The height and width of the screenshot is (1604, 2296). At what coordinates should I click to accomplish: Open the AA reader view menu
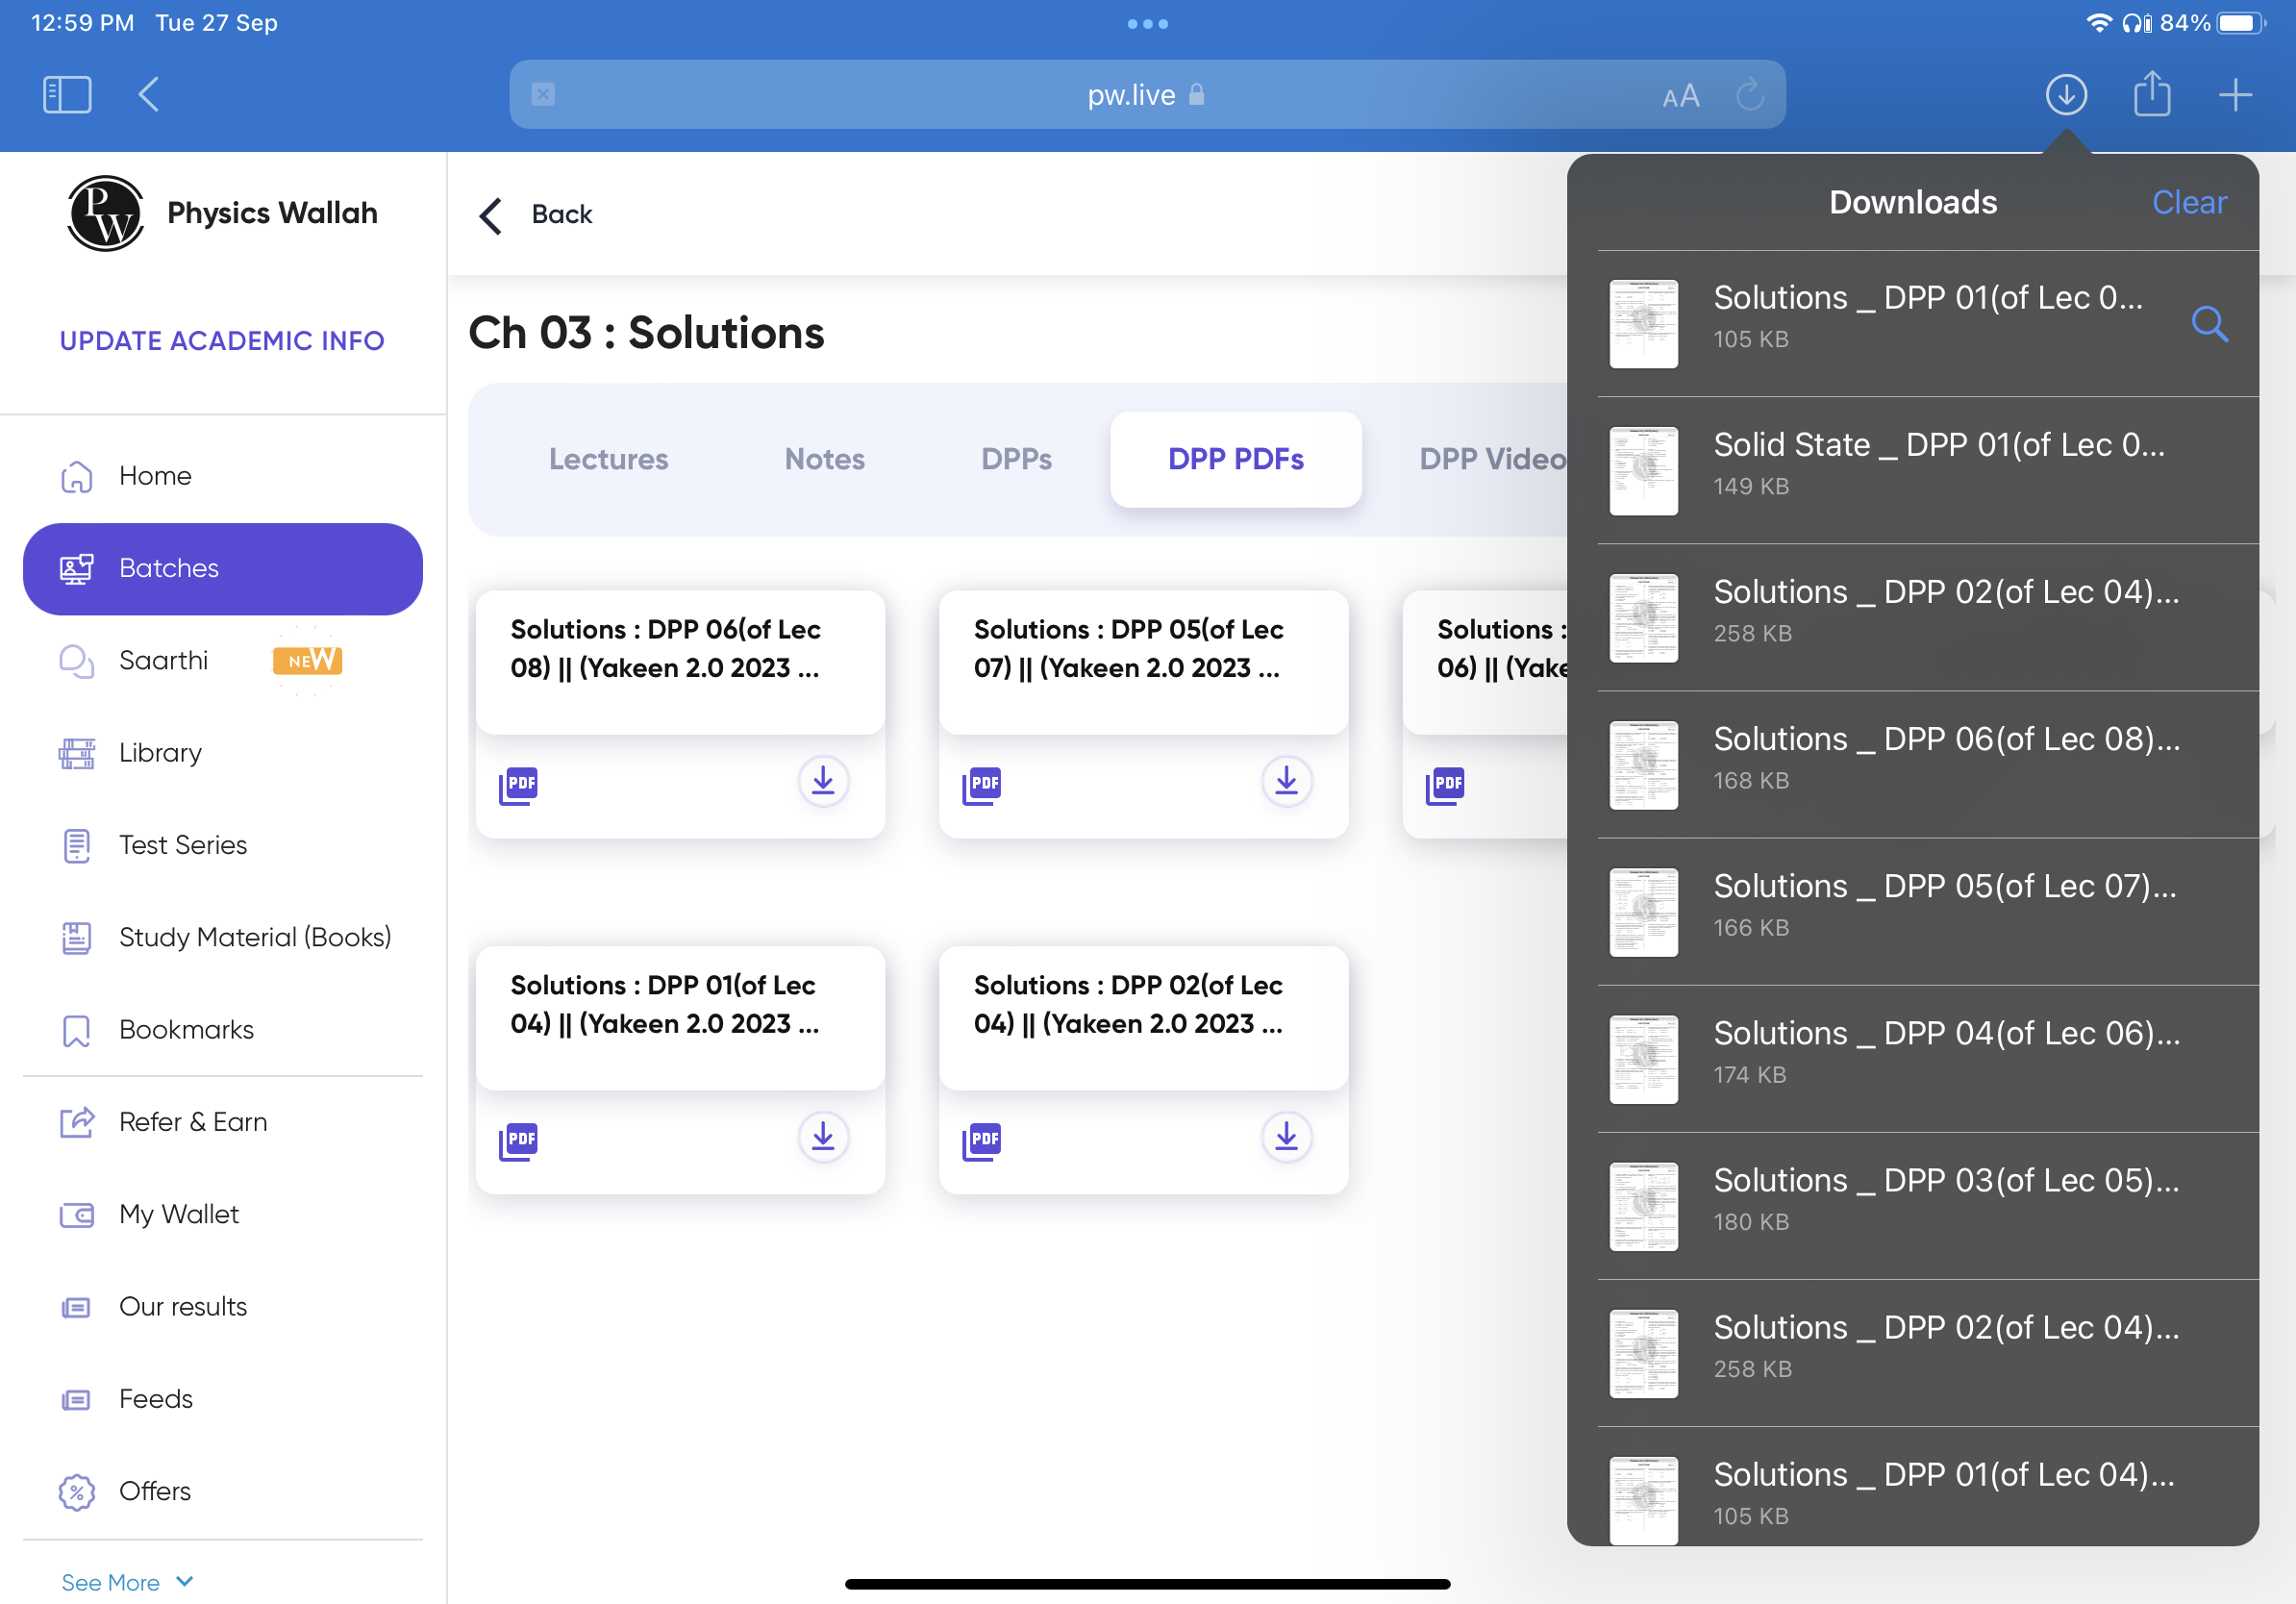[1680, 96]
